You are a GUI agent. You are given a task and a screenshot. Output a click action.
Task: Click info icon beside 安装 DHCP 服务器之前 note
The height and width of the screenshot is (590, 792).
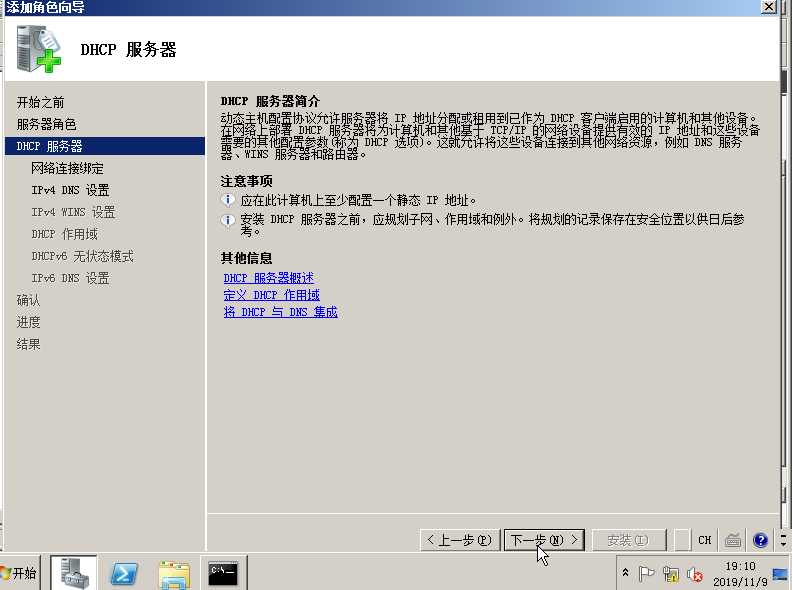click(228, 220)
